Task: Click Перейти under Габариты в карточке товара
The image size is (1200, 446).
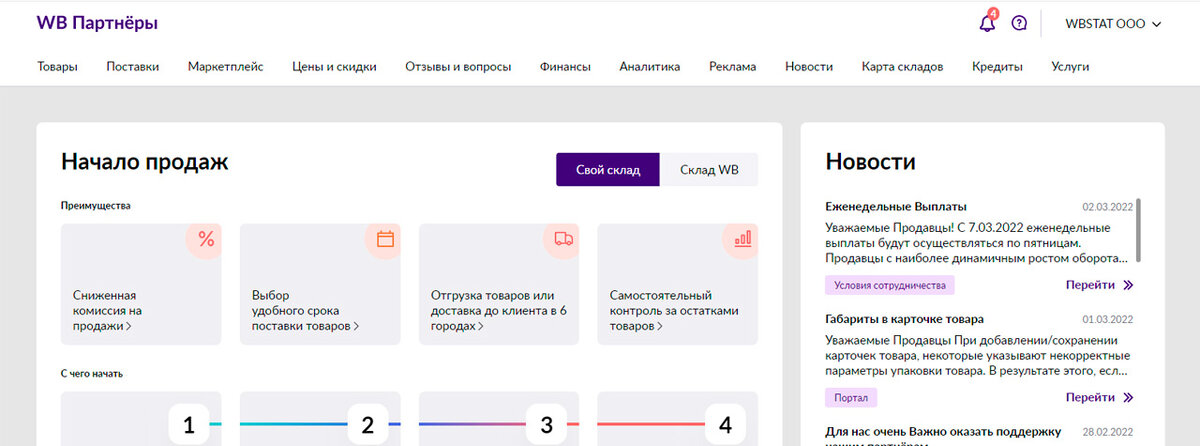Action: point(1099,397)
